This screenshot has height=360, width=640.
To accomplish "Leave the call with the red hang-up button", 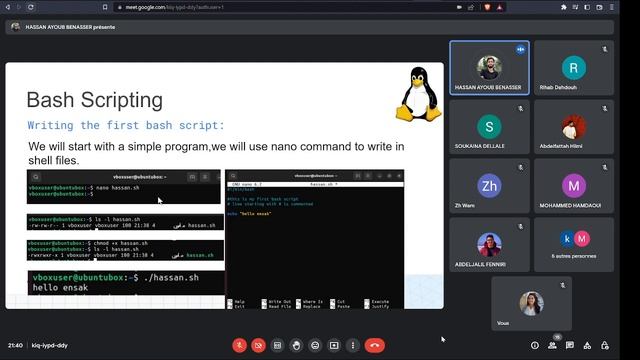I will (375, 345).
